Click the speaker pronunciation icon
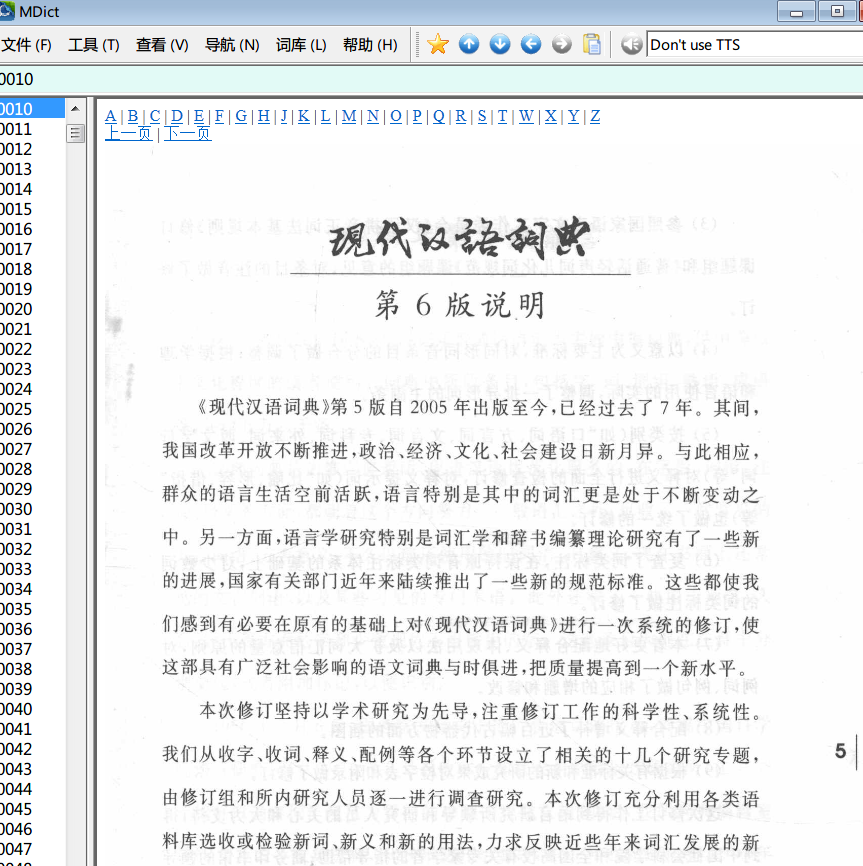863x866 pixels. coord(631,44)
